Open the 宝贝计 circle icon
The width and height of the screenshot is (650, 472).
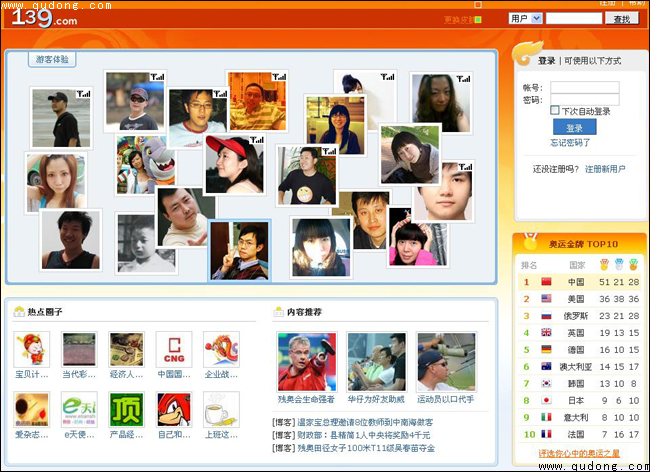(31, 350)
